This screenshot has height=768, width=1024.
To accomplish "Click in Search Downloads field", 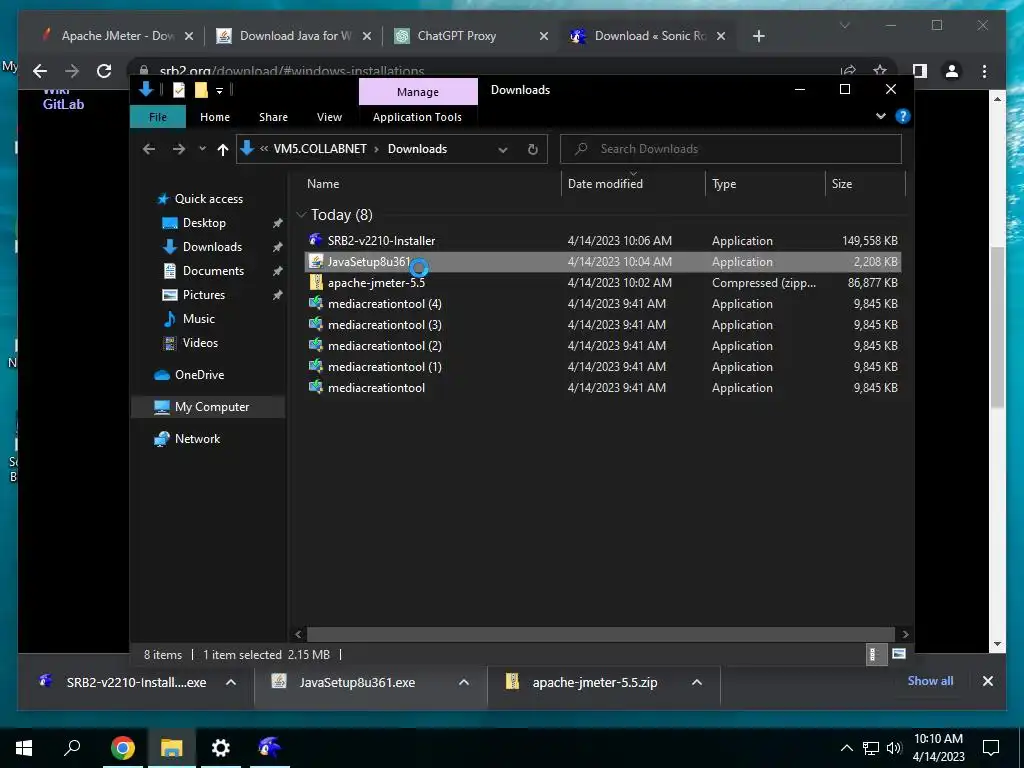I will (x=731, y=149).
